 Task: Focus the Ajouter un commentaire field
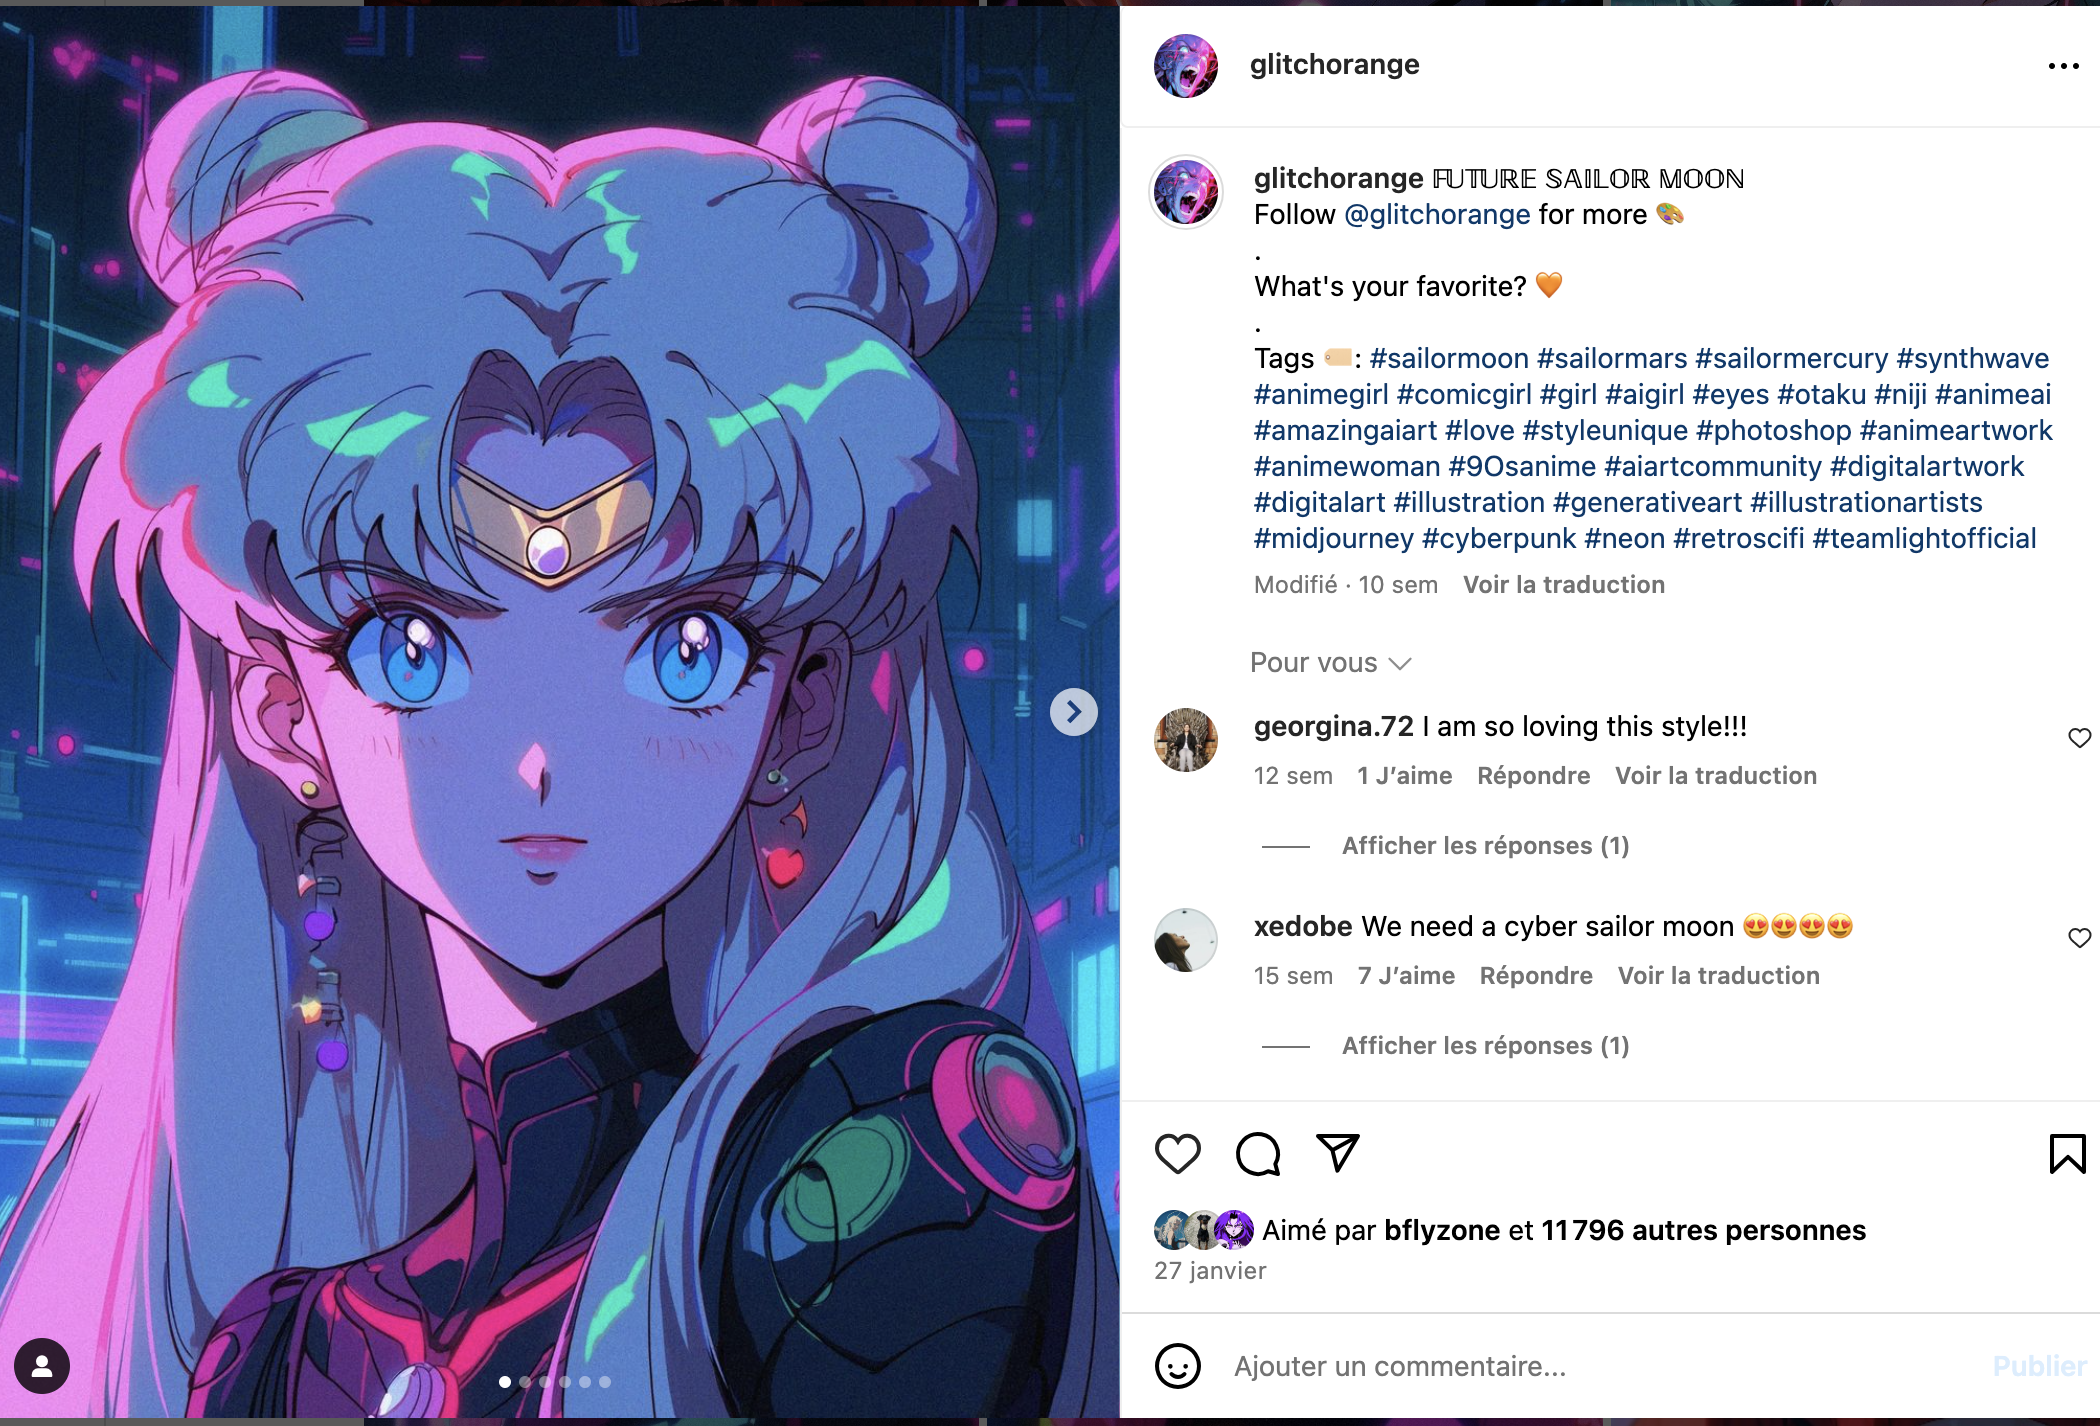1600,1366
